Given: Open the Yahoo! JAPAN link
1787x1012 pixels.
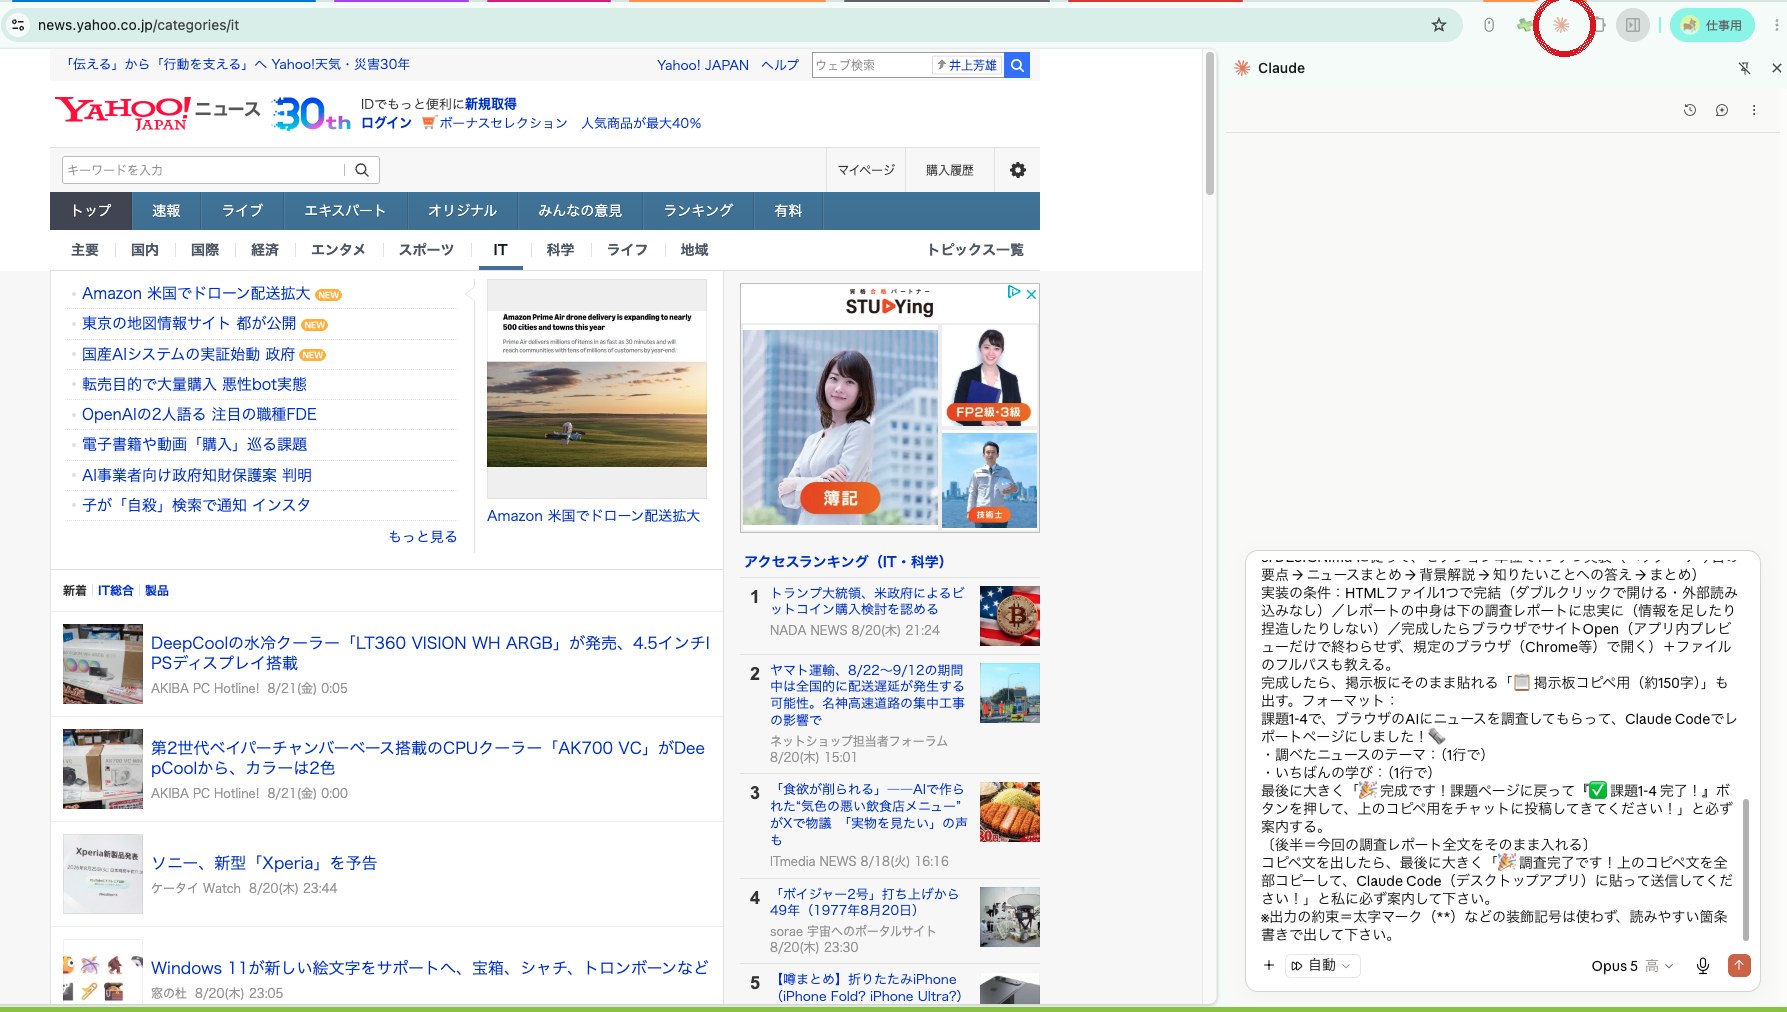Looking at the screenshot, I should tap(703, 65).
